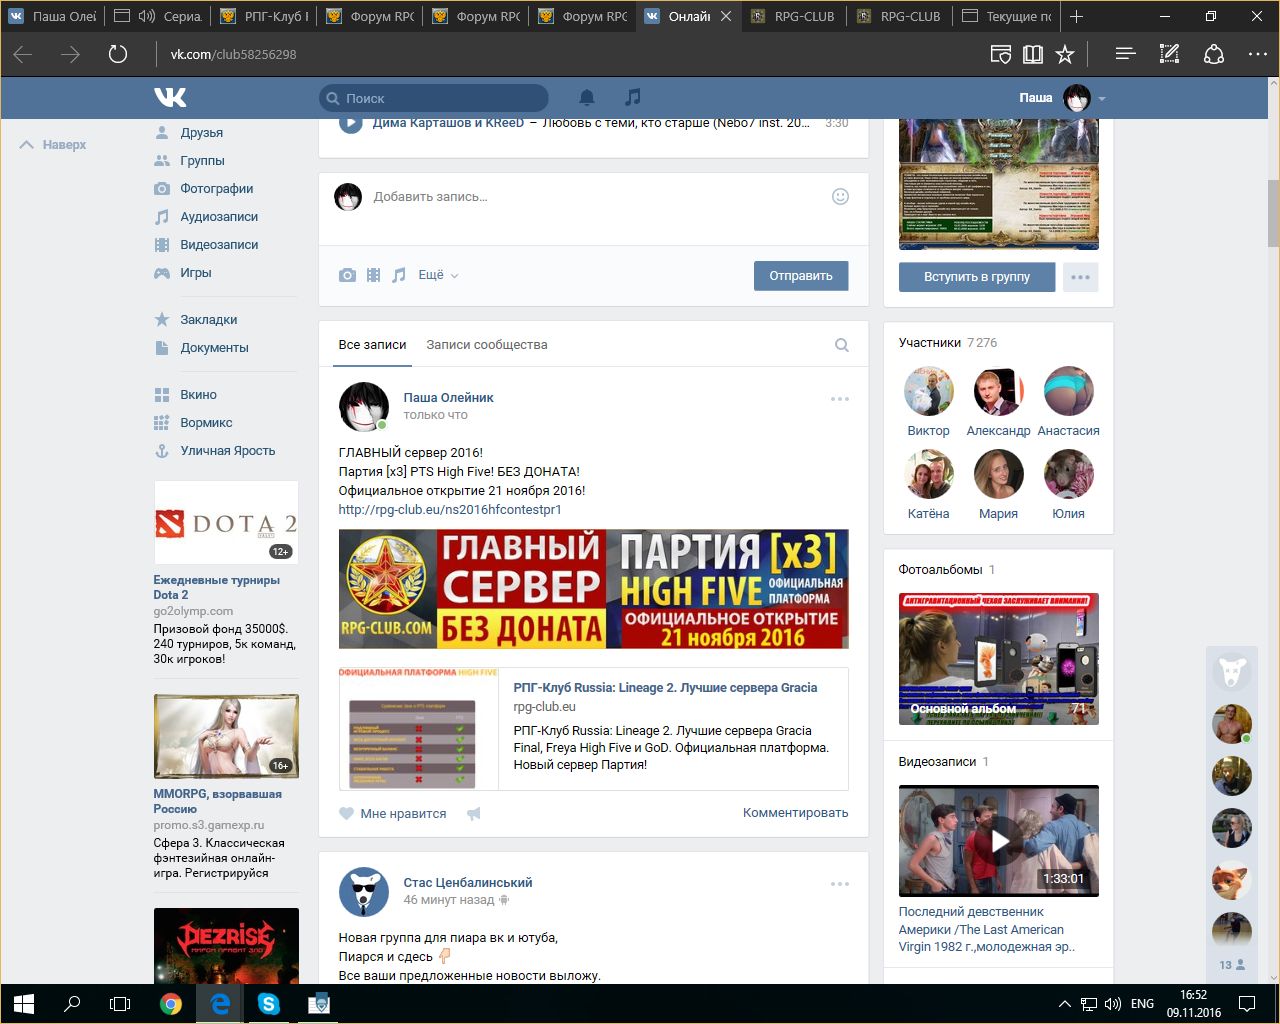
Task: Click the Отправить button
Action: tap(800, 276)
